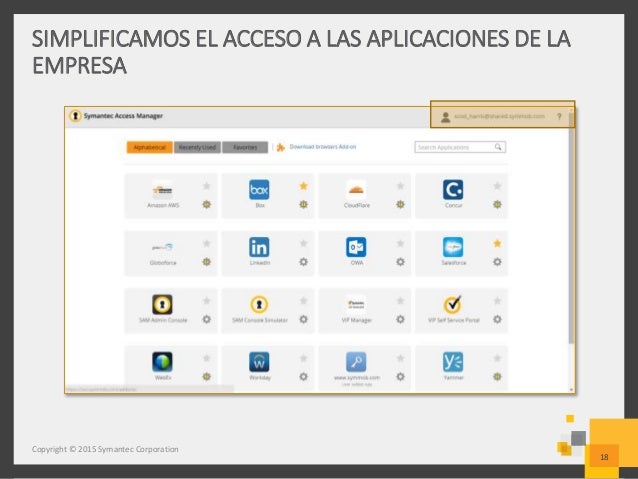Screen dimensions: 638x479
Task: Open help via the question mark icon
Action: [x=559, y=117]
